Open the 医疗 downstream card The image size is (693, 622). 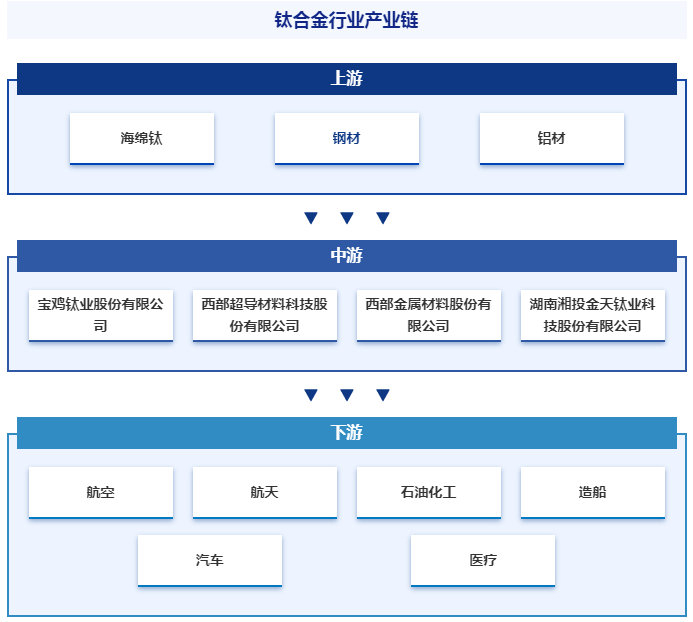[483, 561]
